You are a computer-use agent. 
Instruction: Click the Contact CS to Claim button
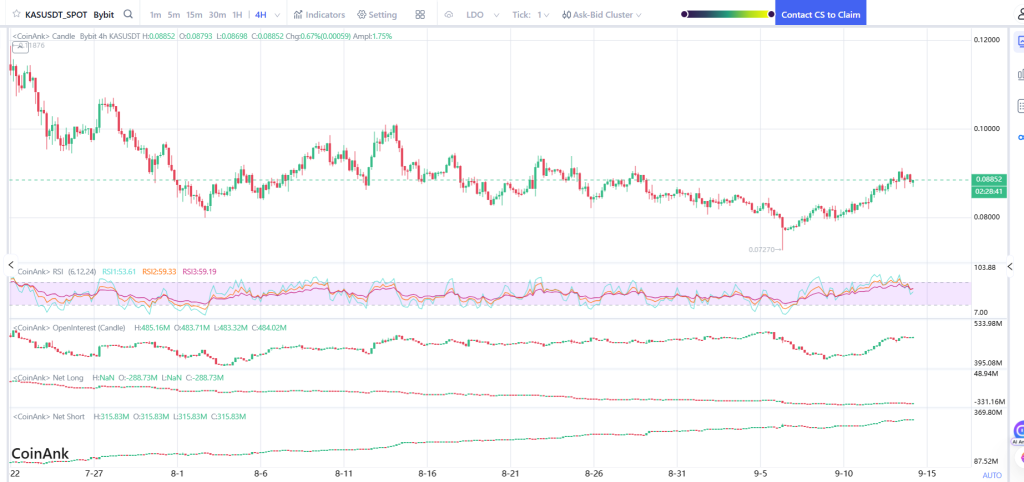click(819, 15)
